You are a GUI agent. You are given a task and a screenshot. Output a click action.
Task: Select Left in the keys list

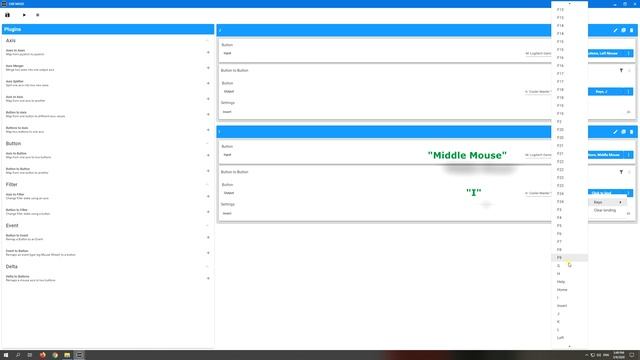(569, 338)
